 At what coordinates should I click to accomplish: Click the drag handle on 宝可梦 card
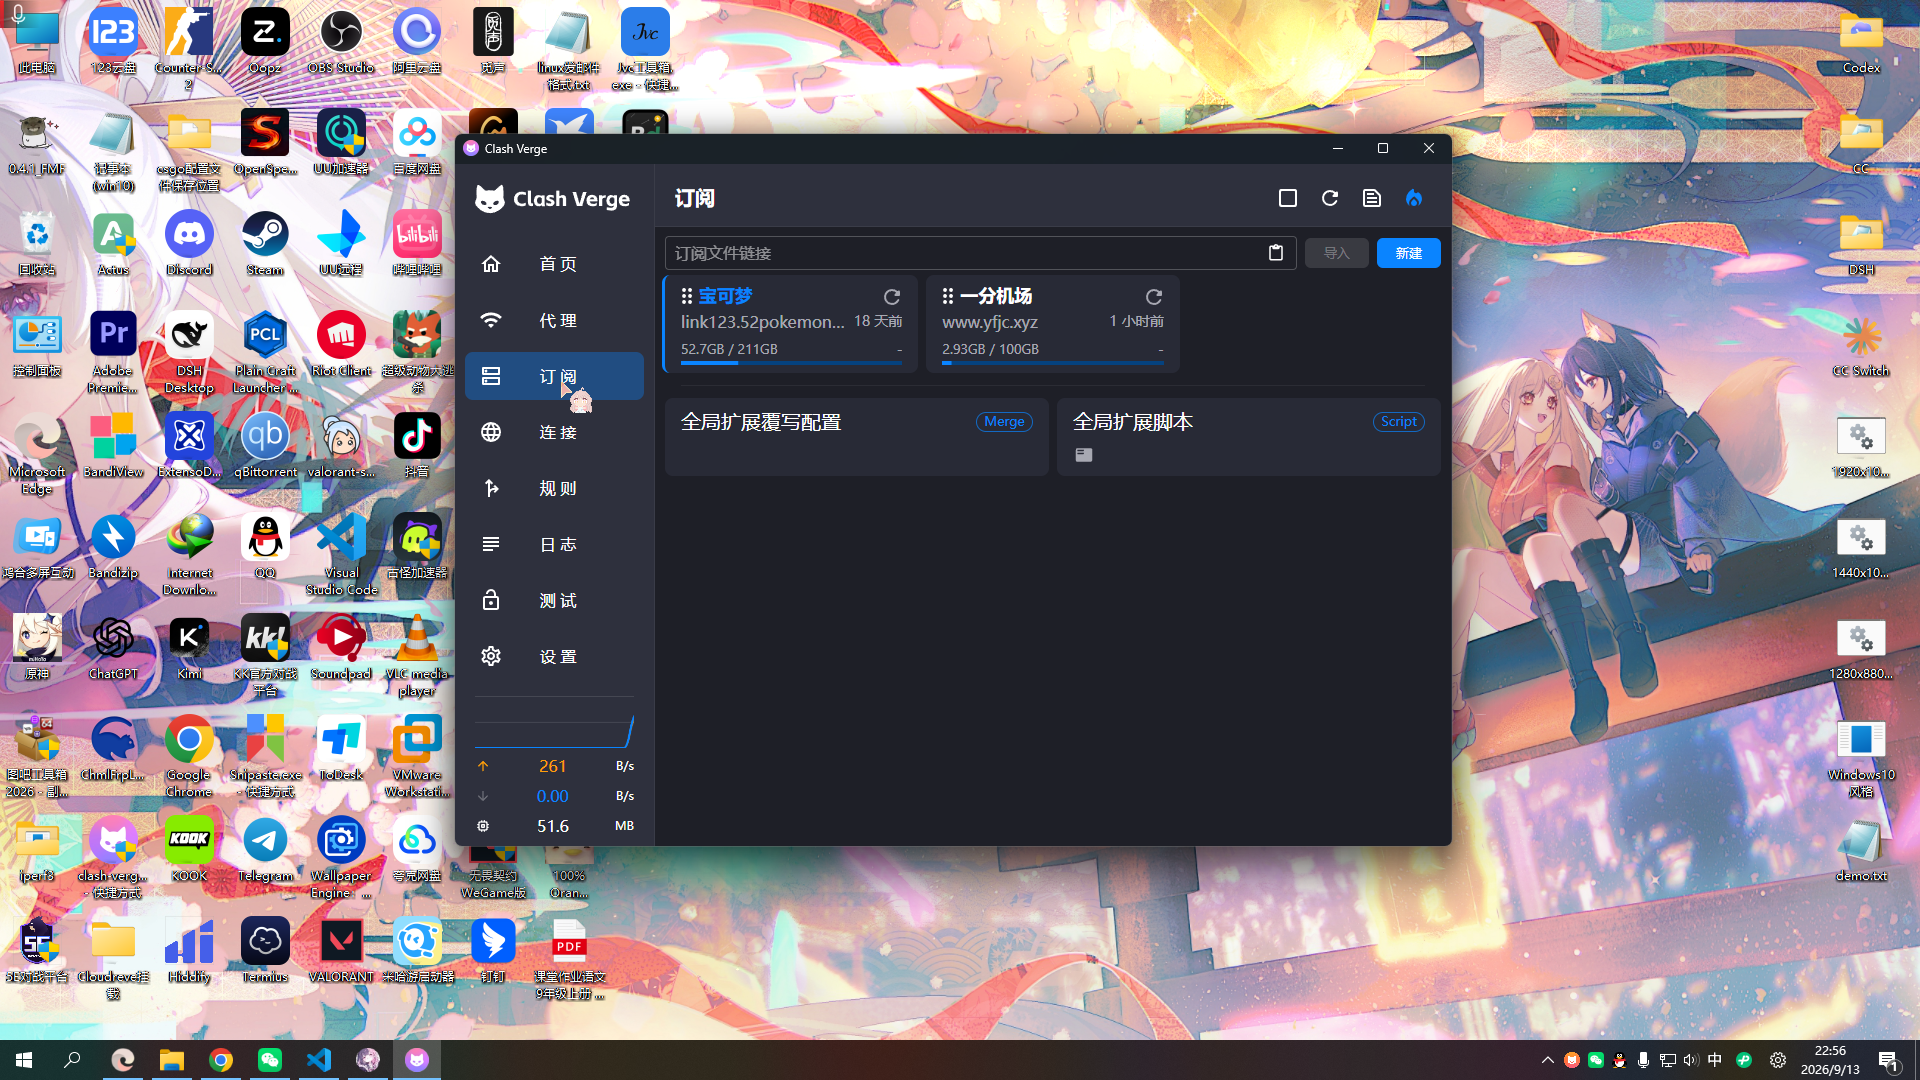click(x=687, y=296)
